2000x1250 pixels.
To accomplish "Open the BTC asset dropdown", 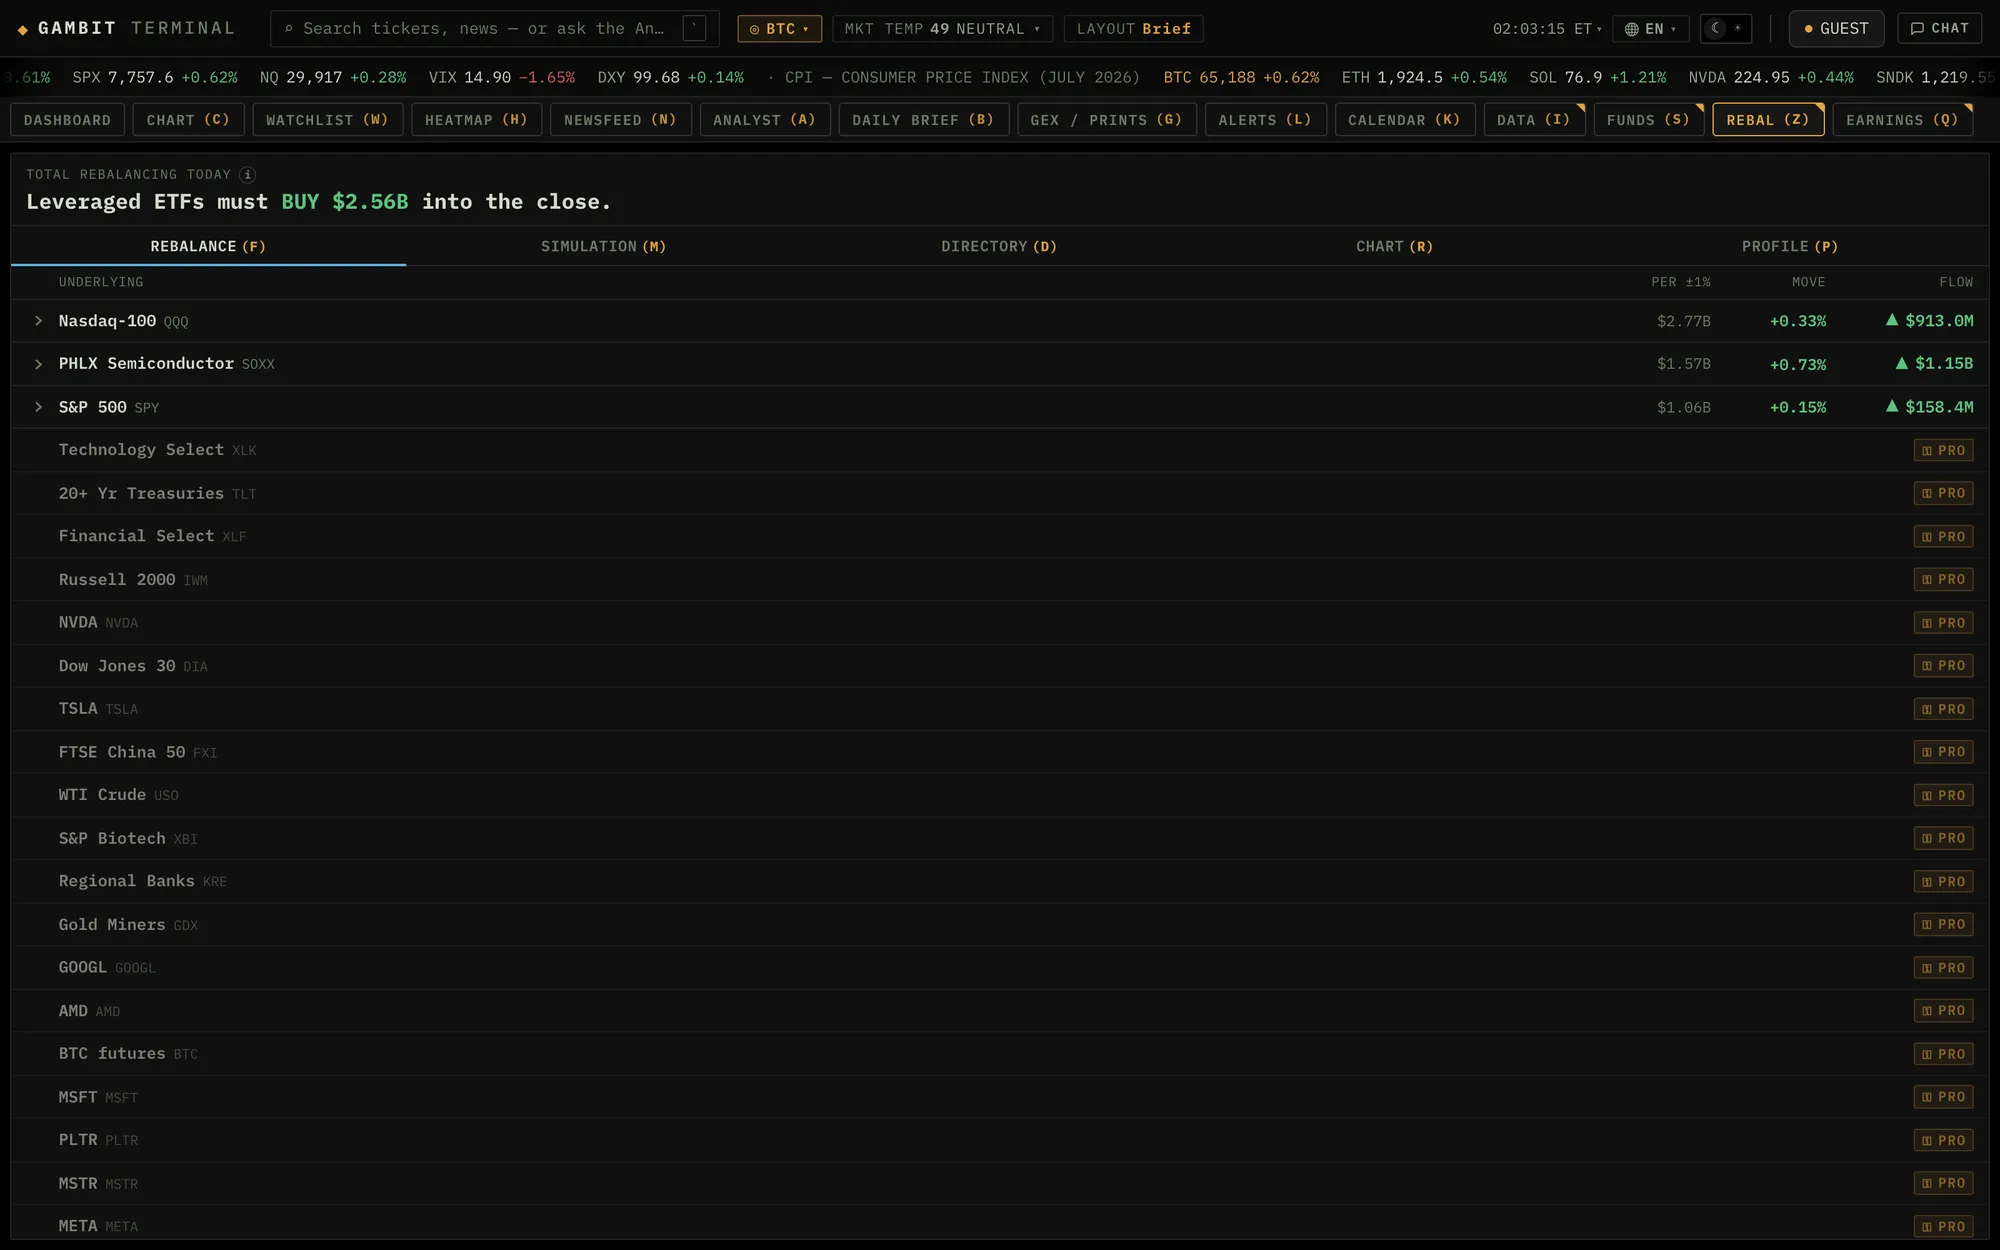I will click(779, 29).
